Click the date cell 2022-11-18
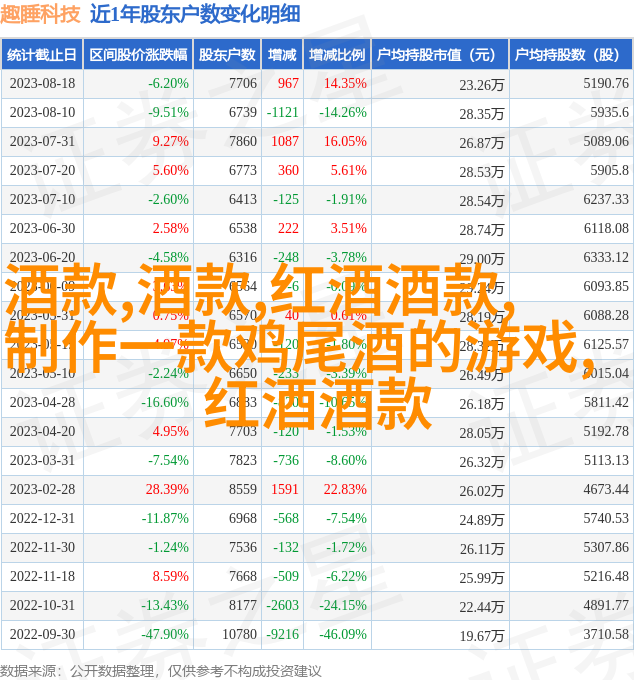 pos(42,577)
